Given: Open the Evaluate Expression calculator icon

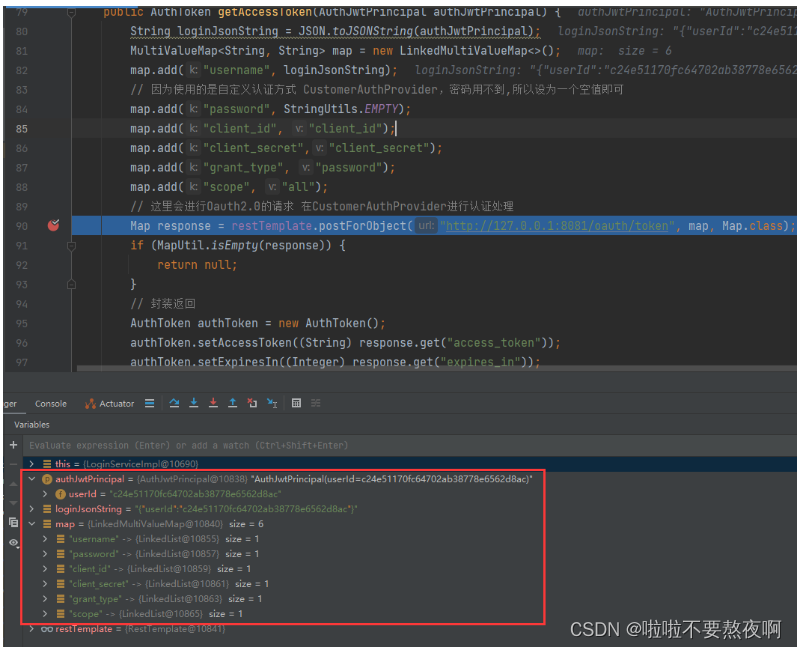Looking at the screenshot, I should tap(296, 403).
